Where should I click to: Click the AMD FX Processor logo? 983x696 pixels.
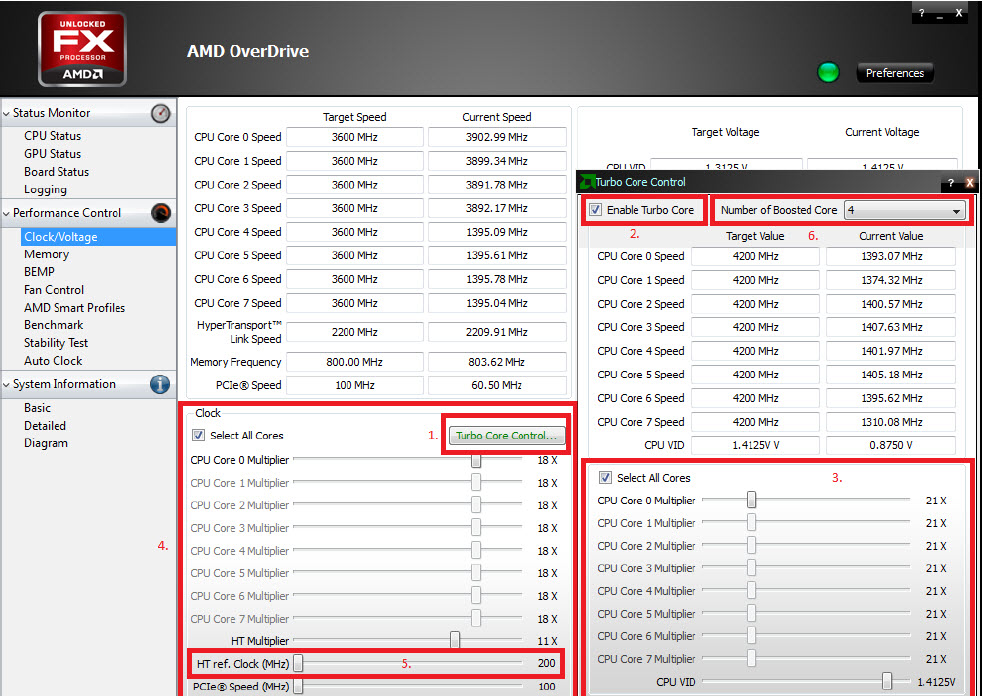click(x=82, y=49)
